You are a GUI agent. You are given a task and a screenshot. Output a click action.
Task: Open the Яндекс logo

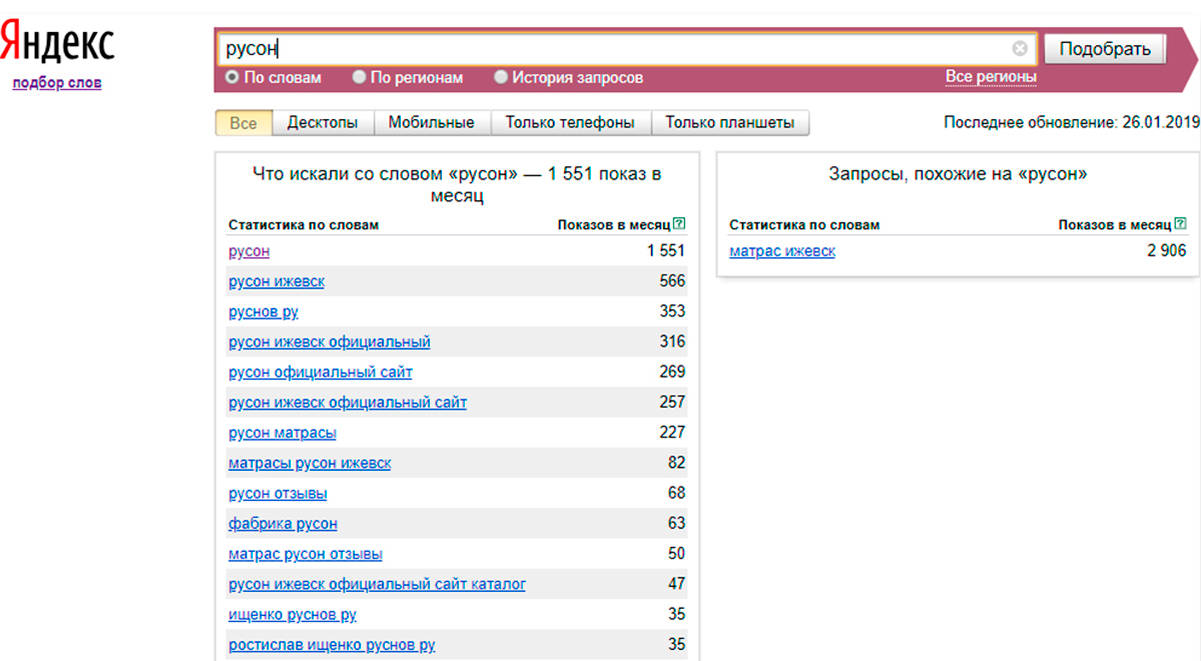[x=57, y=42]
